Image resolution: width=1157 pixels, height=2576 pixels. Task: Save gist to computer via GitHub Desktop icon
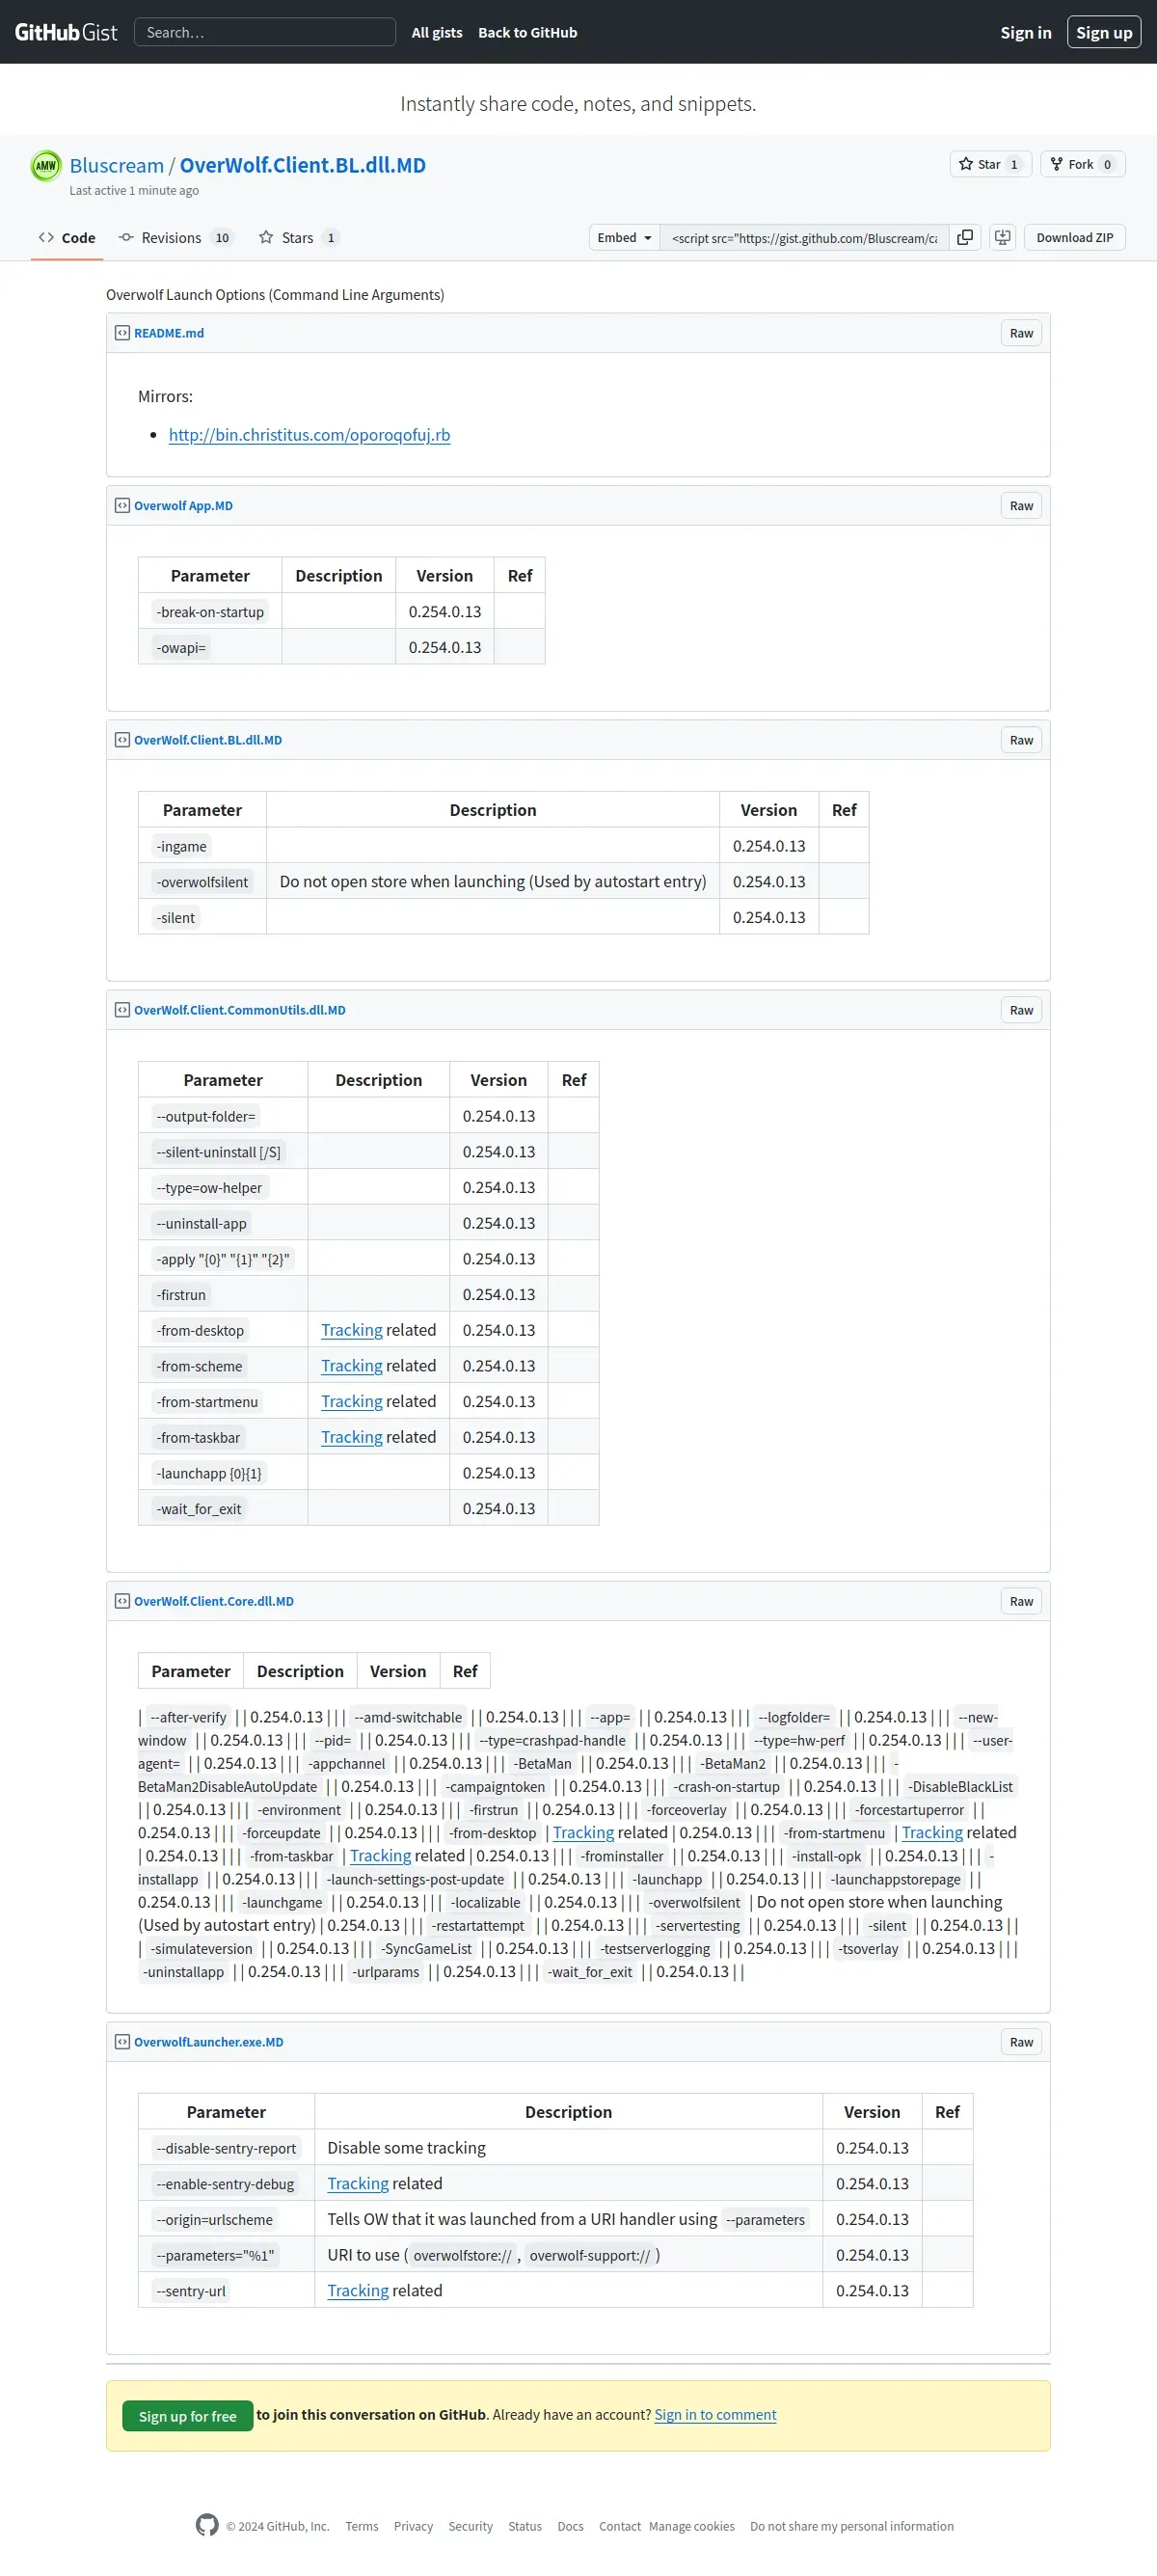1002,237
